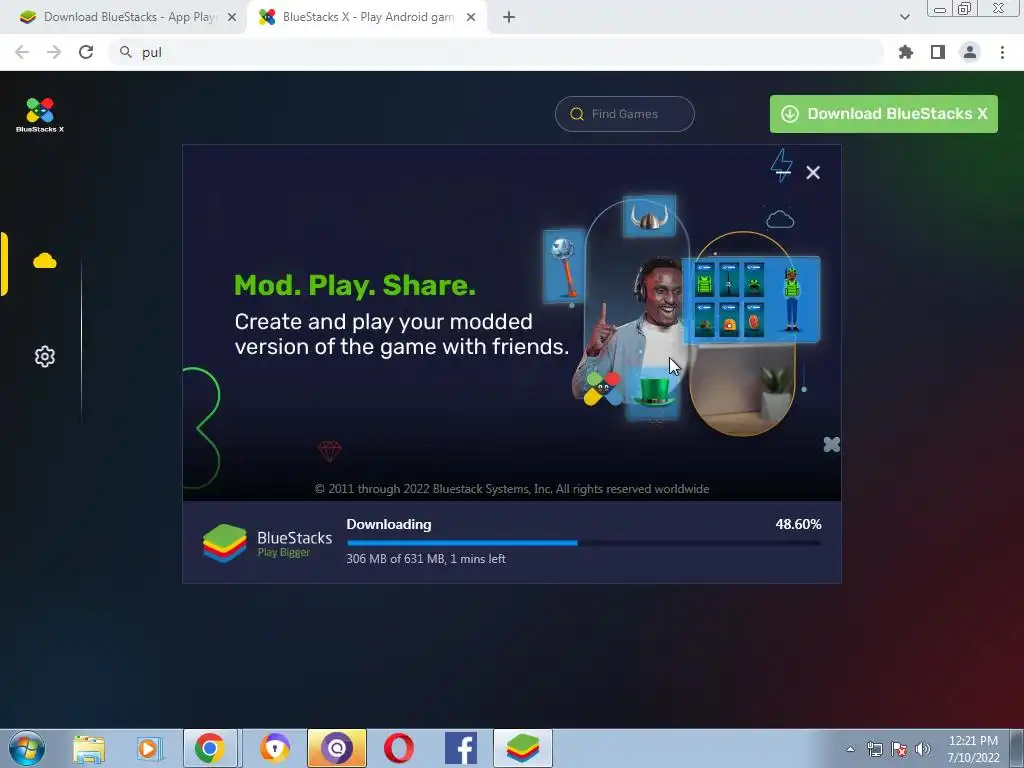Viewport: 1024px width, 768px height.
Task: Open Windows Explorer from taskbar
Action: coord(89,748)
